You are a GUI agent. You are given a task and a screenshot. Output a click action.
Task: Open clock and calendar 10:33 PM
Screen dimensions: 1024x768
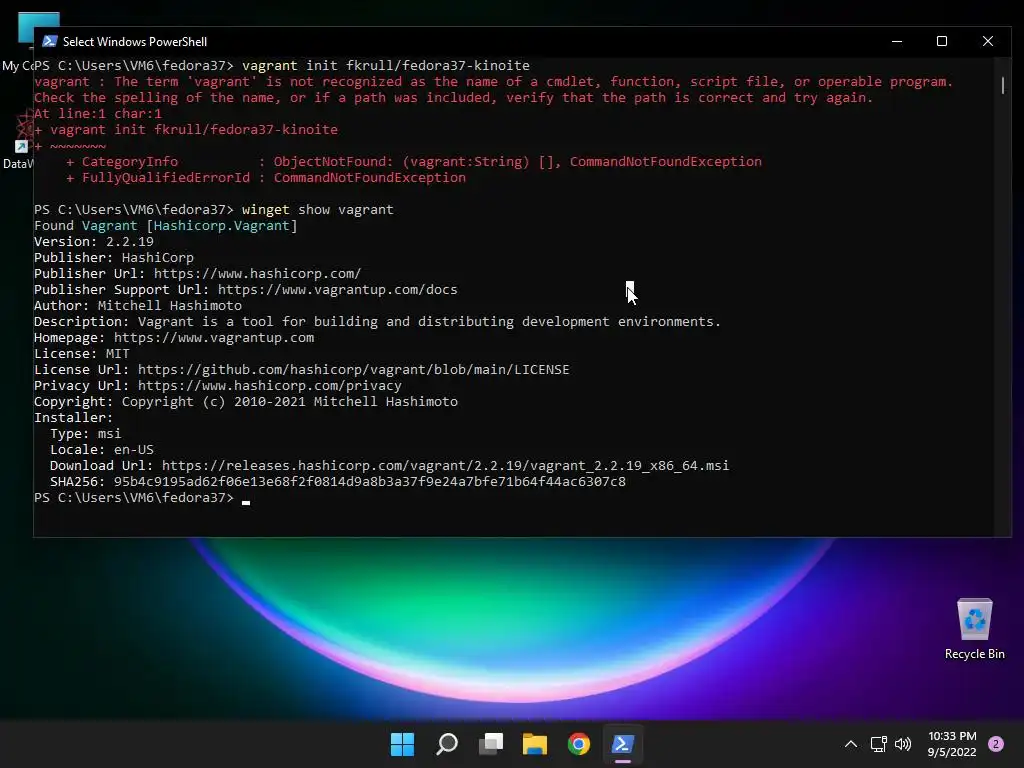click(x=952, y=744)
